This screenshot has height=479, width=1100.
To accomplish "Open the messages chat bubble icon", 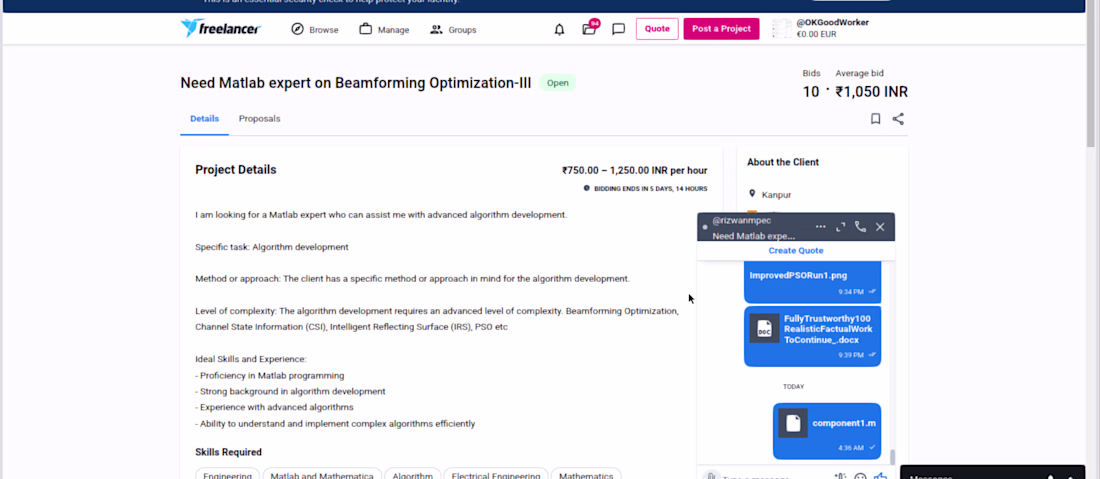I will pos(618,29).
